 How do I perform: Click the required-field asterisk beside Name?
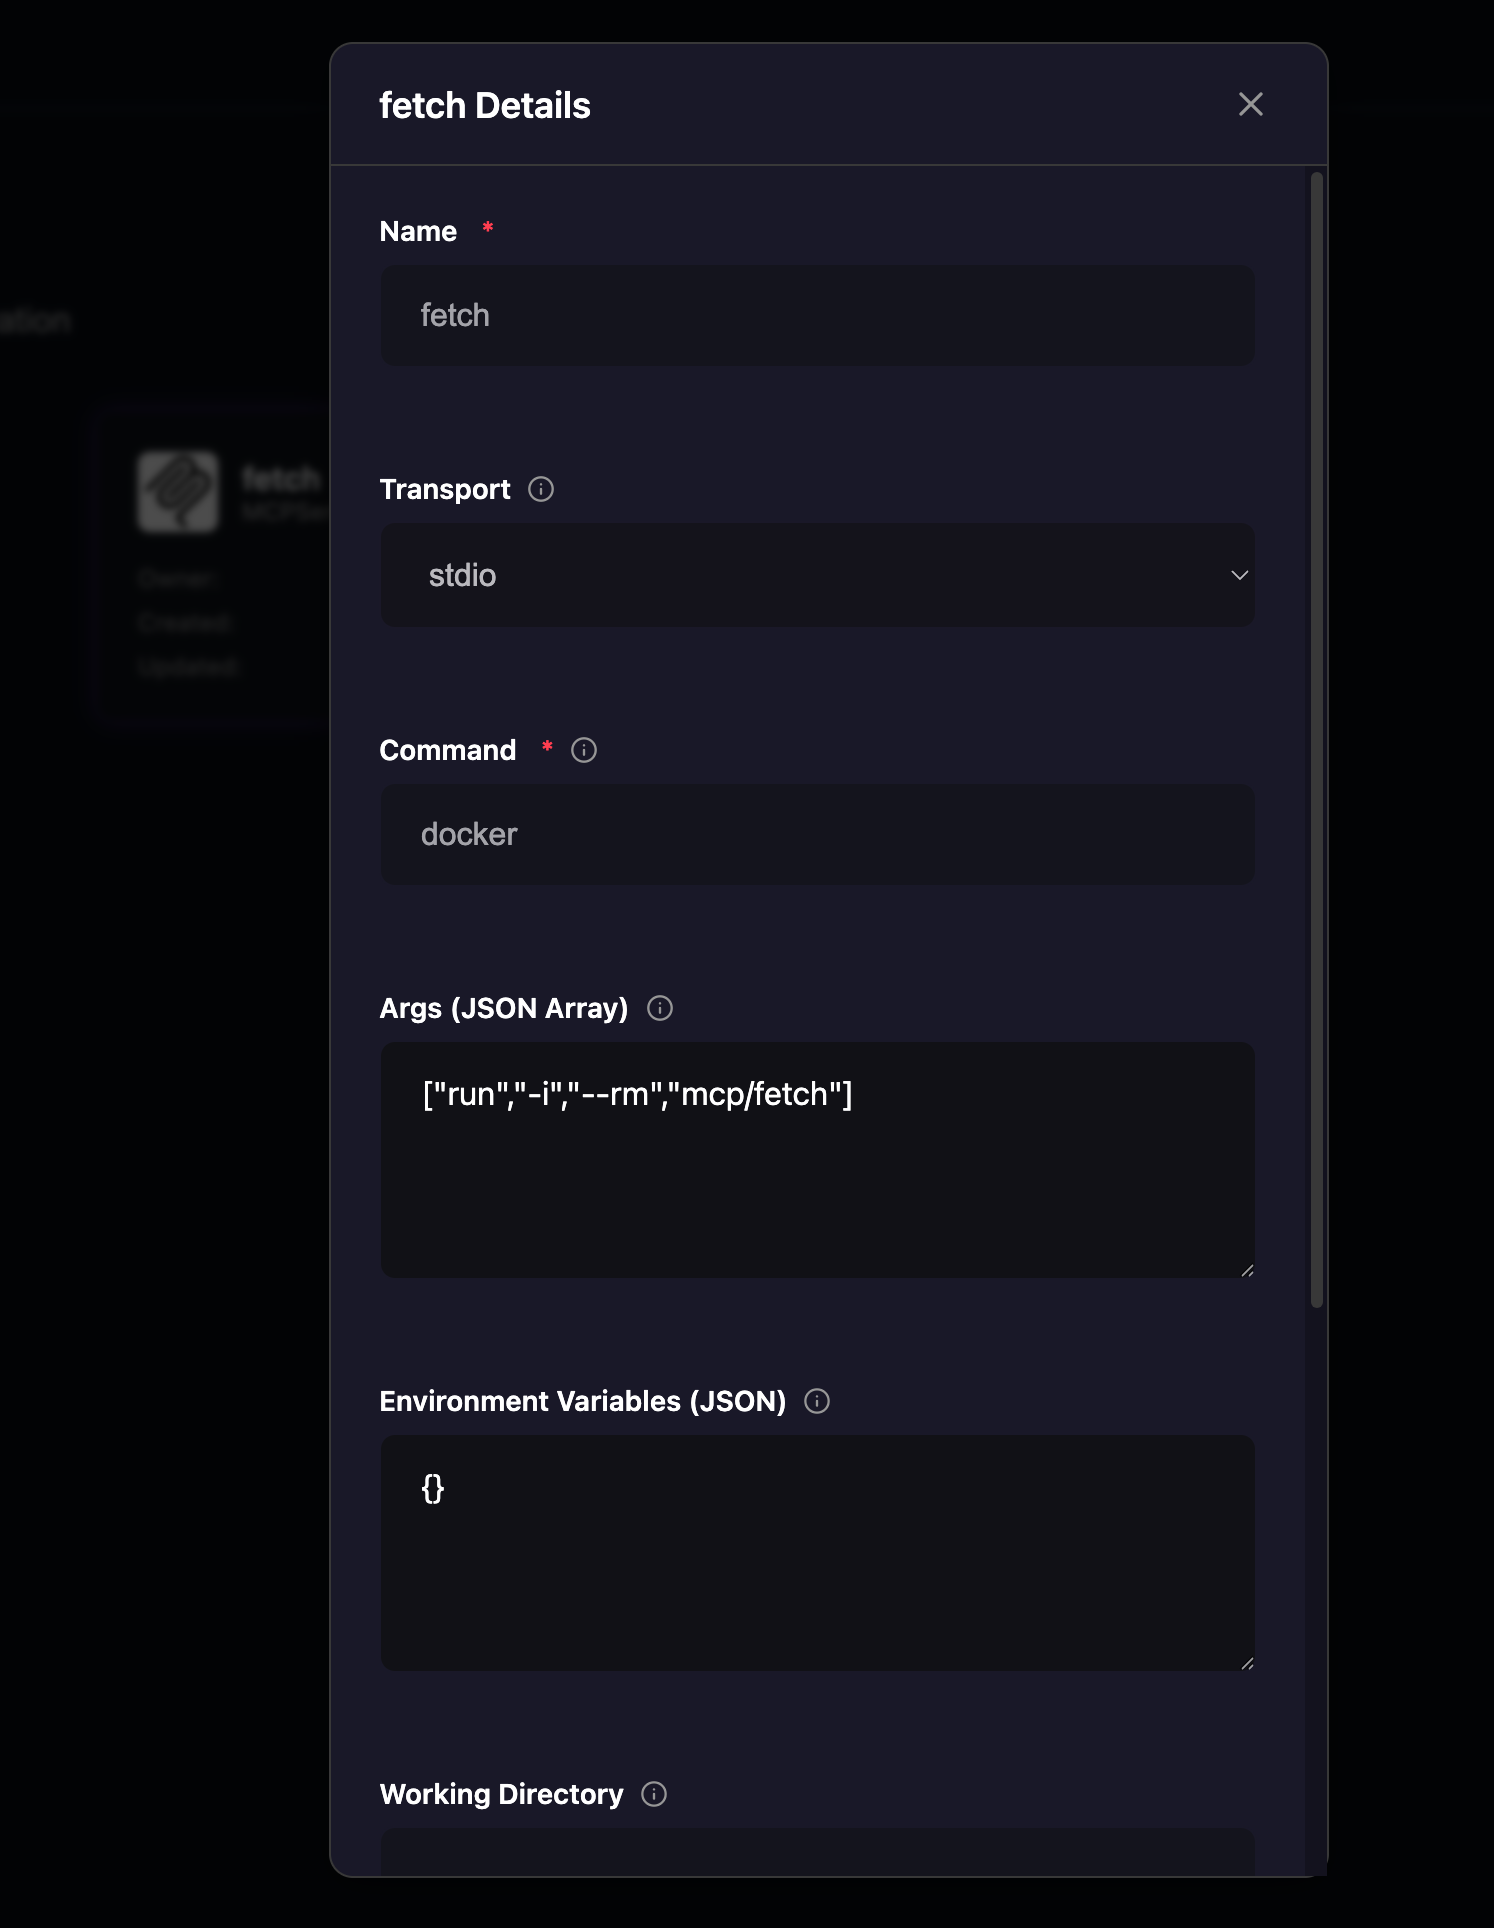tap(487, 228)
